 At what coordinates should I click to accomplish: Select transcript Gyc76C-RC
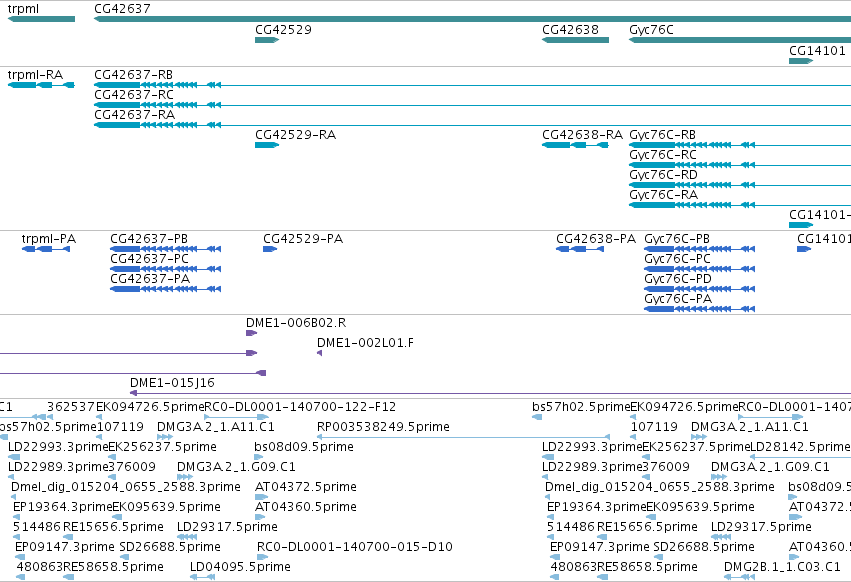pos(663,155)
